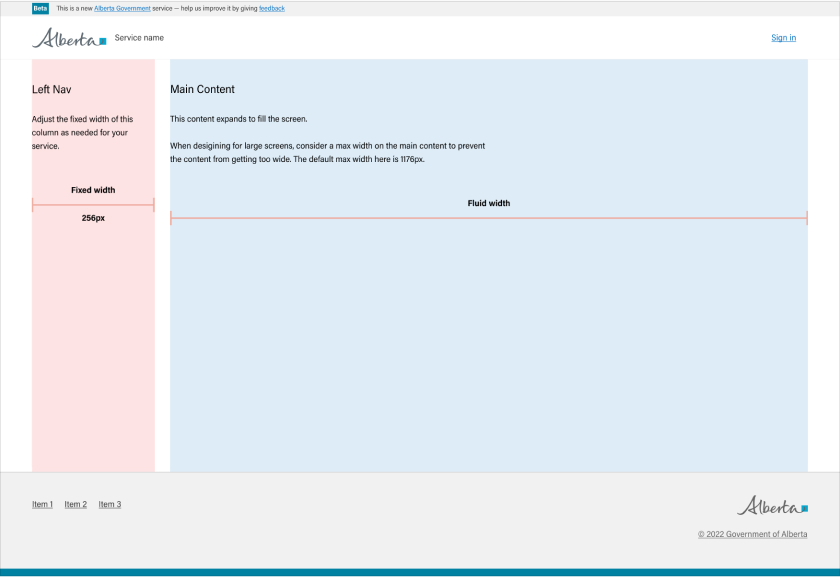Go to Item 3 in footer

110,505
